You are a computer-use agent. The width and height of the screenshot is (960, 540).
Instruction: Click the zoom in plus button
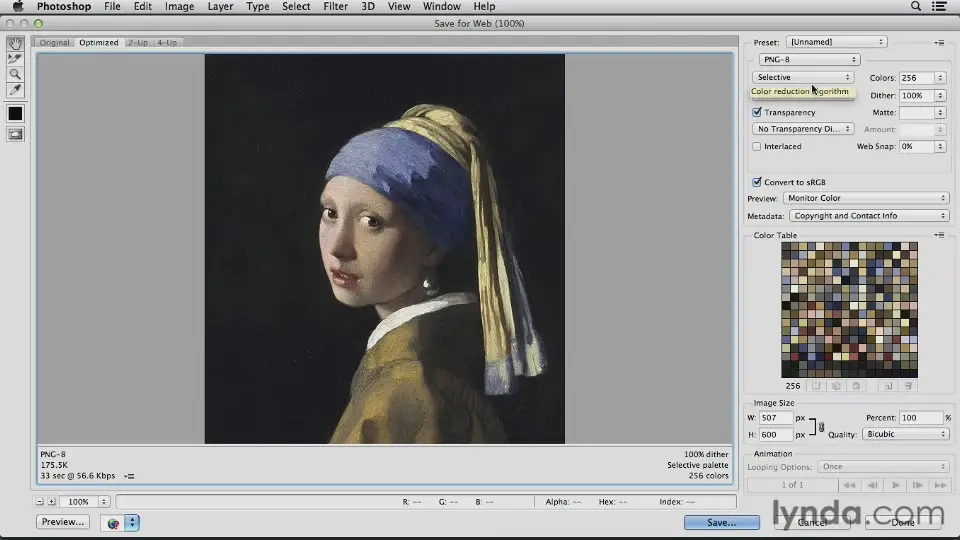51,501
